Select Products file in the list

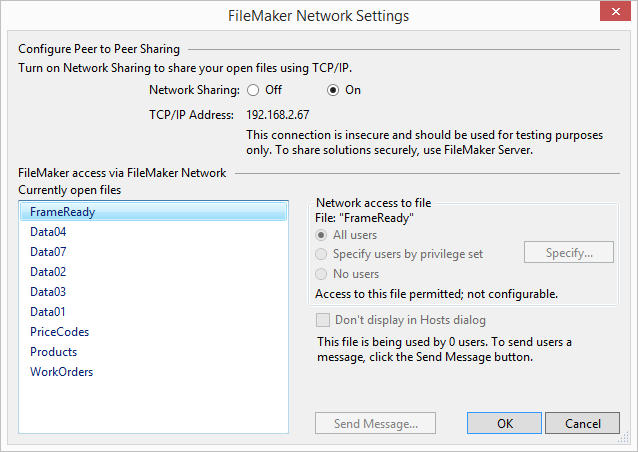54,352
